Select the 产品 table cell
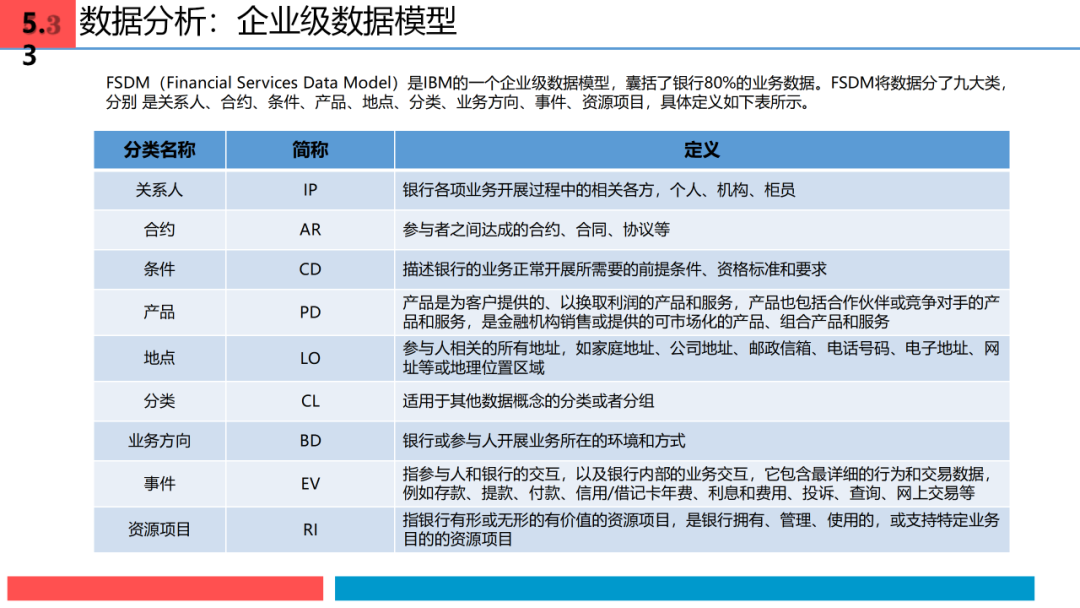Image resolution: width=1080 pixels, height=608 pixels. point(160,313)
